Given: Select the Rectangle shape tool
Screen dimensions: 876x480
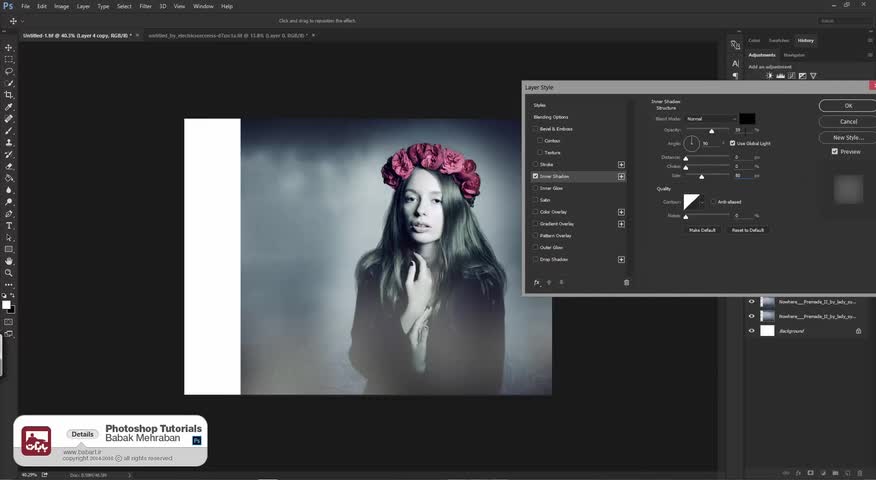Looking at the screenshot, I should click(x=9, y=249).
